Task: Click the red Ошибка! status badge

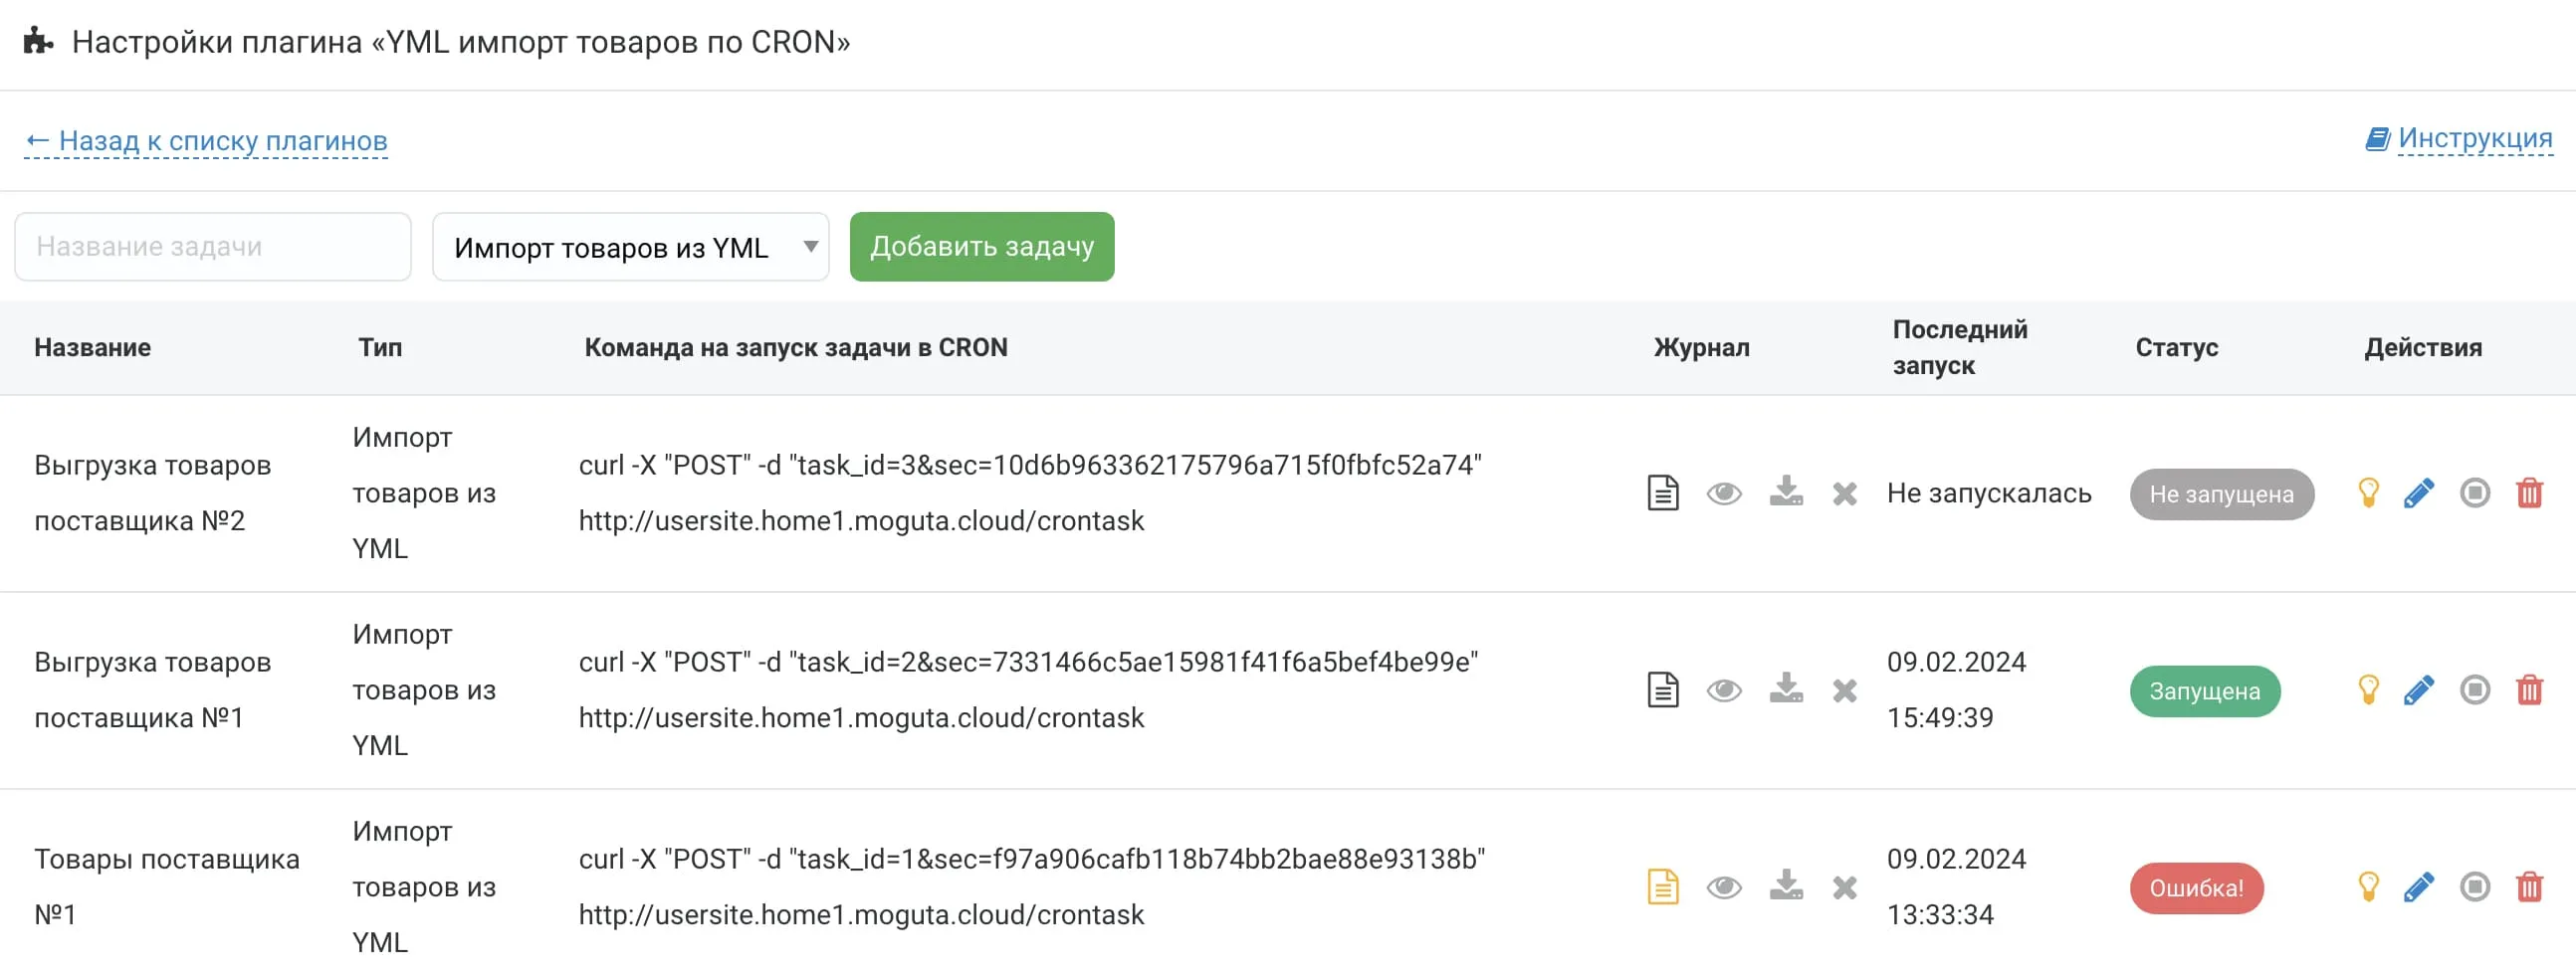Action: pos(2196,888)
